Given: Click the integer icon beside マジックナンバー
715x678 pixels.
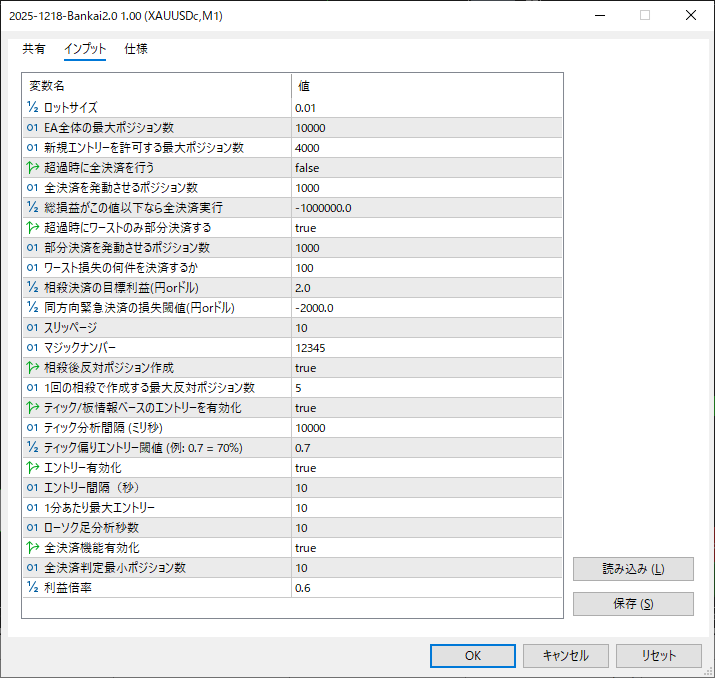Looking at the screenshot, I should pyautogui.click(x=33, y=347).
